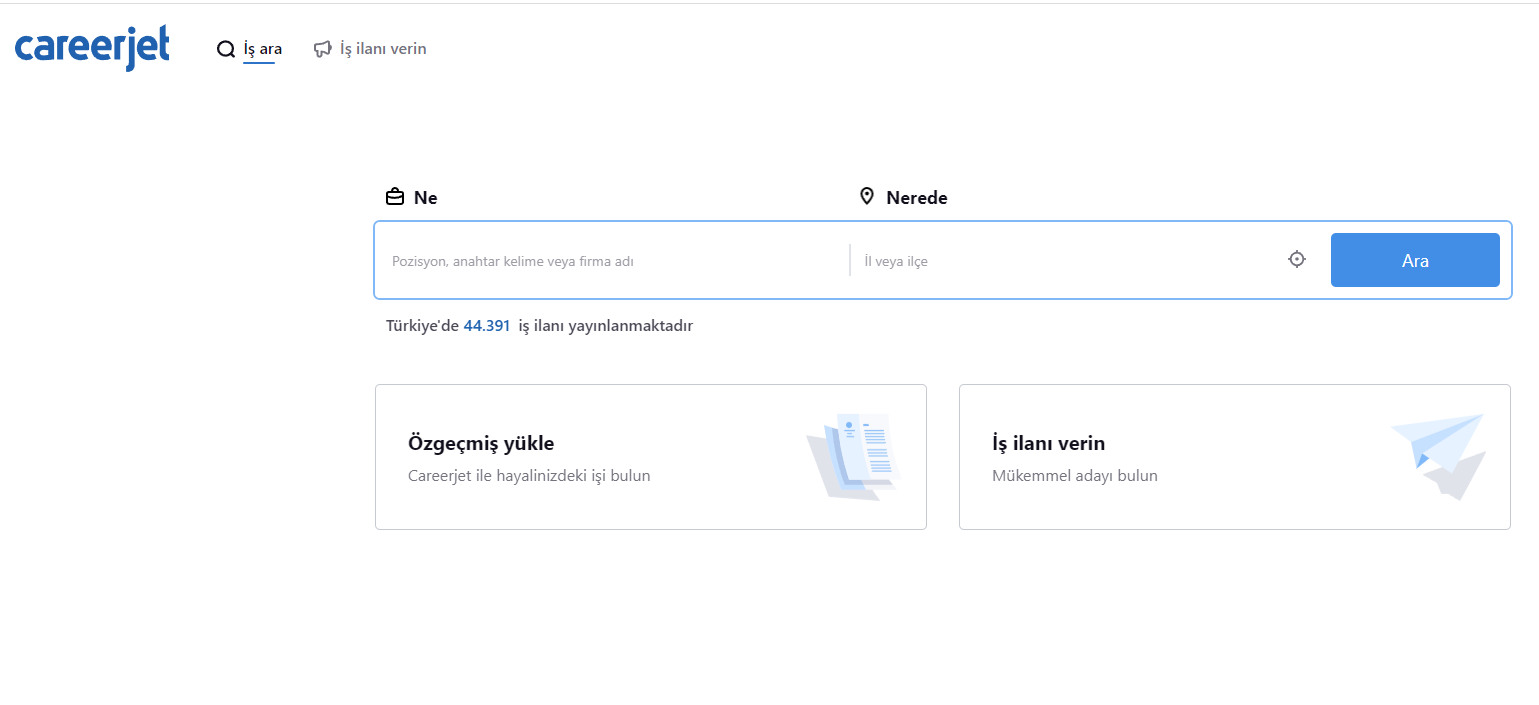The width and height of the screenshot is (1539, 705).
Task: Click the Özgeçmiş yükle card title
Action: [481, 443]
